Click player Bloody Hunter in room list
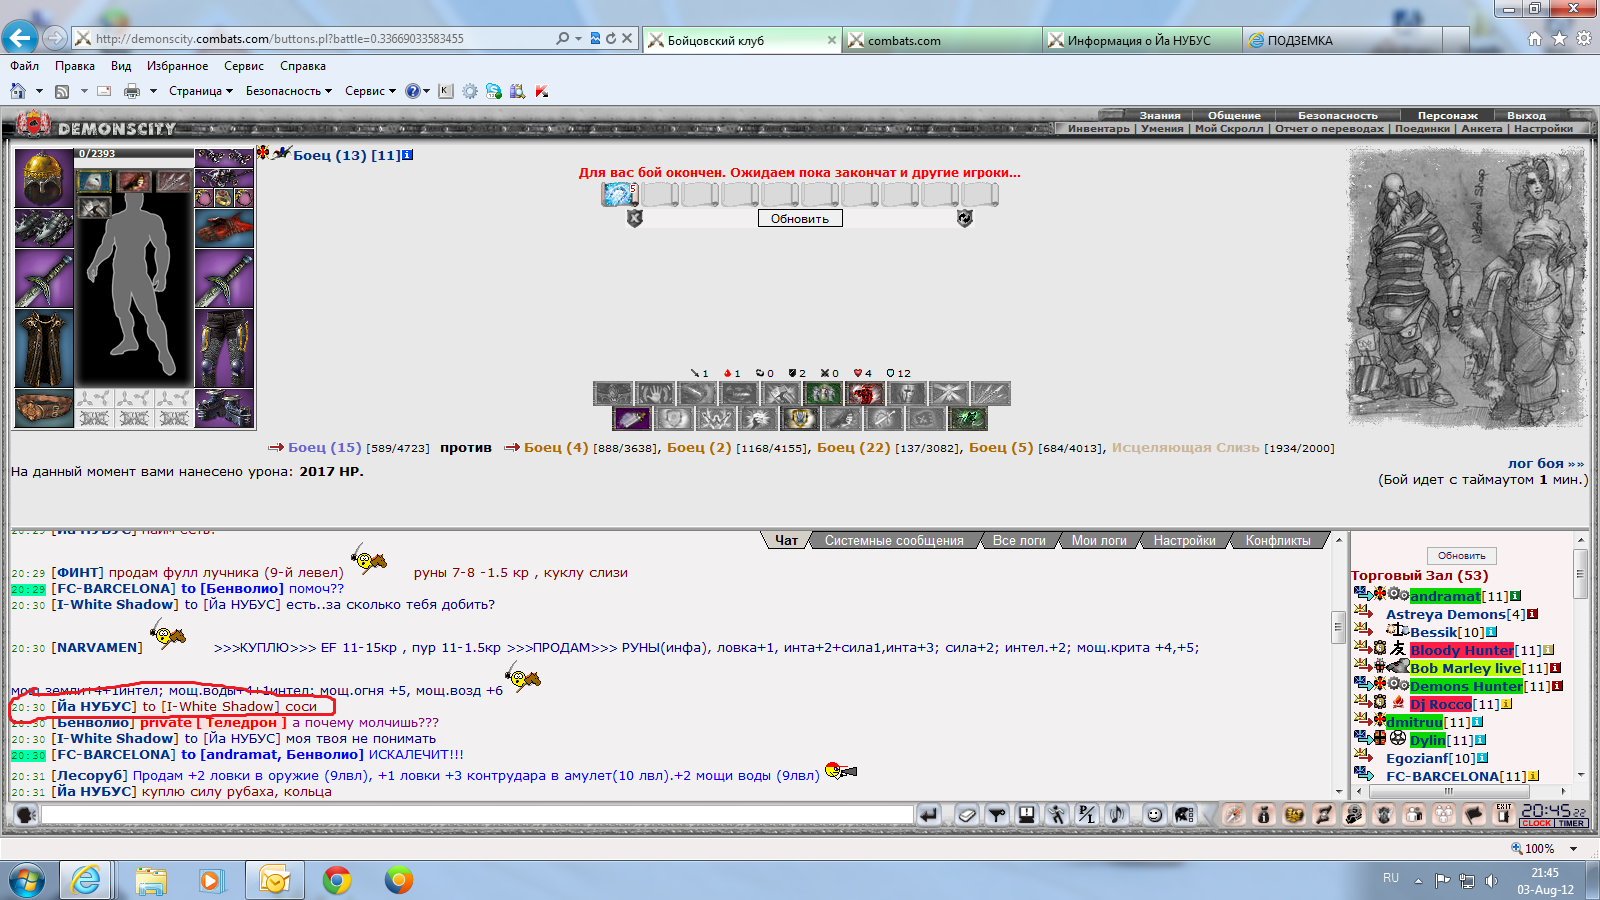Screen dimensions: 1600x900 [x=1462, y=650]
